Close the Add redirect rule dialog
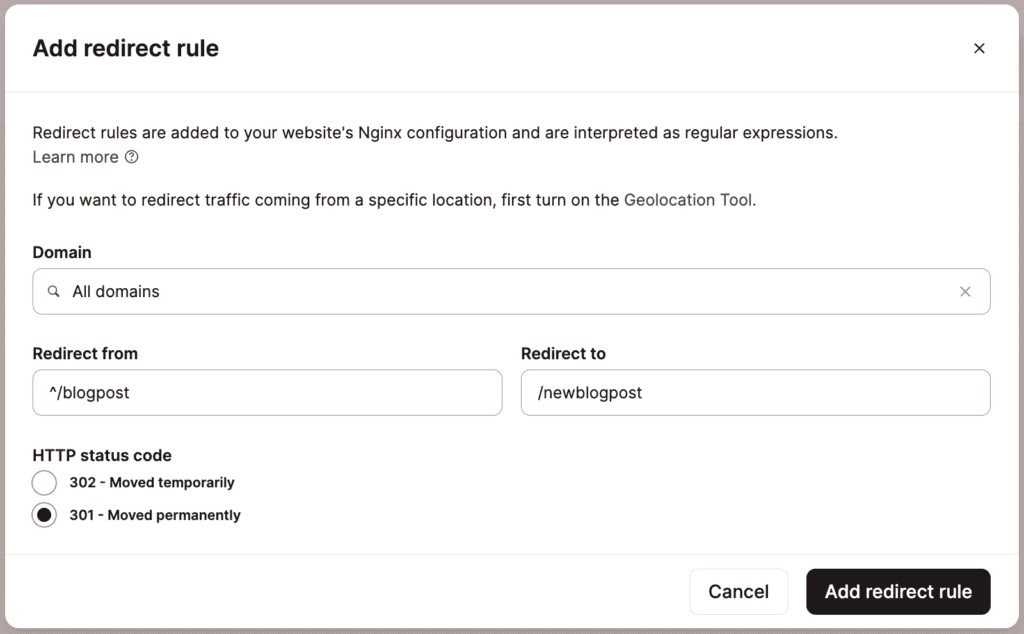This screenshot has width=1024, height=634. point(979,47)
